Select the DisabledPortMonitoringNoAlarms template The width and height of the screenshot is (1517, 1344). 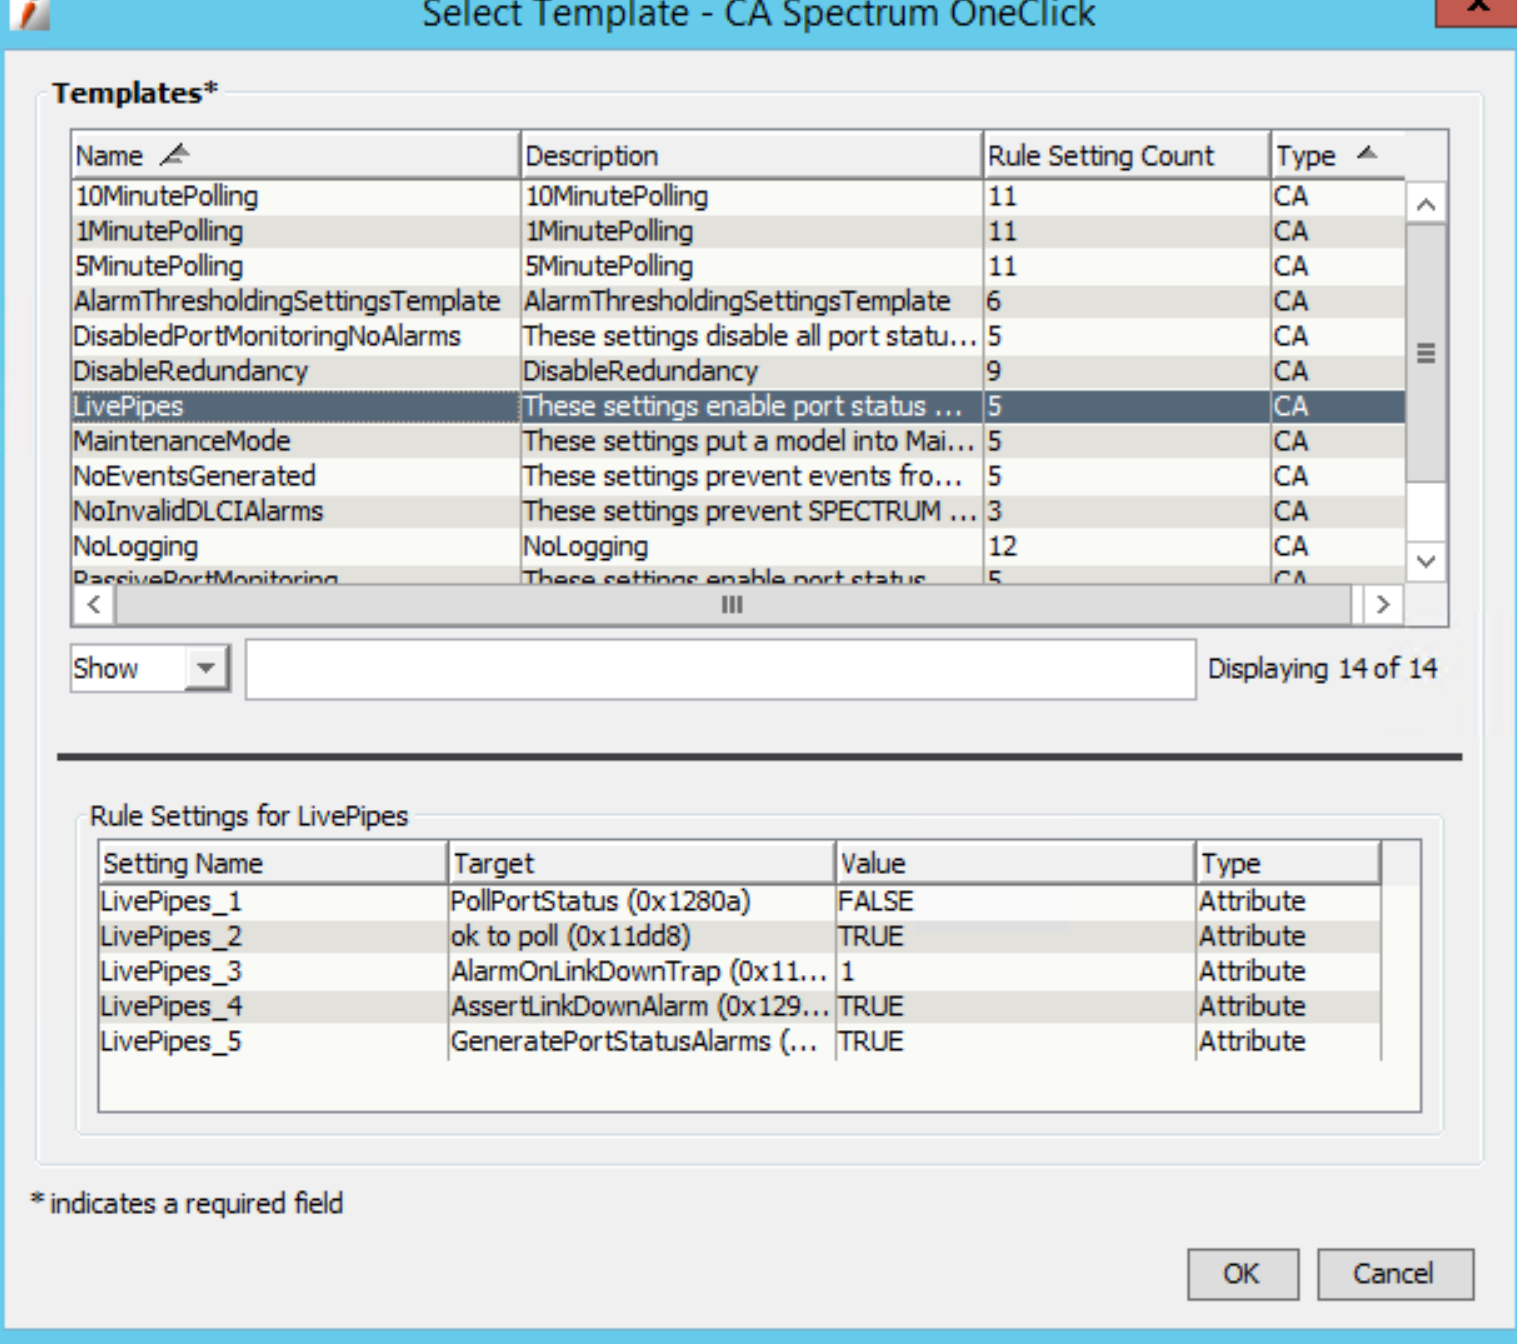(267, 336)
